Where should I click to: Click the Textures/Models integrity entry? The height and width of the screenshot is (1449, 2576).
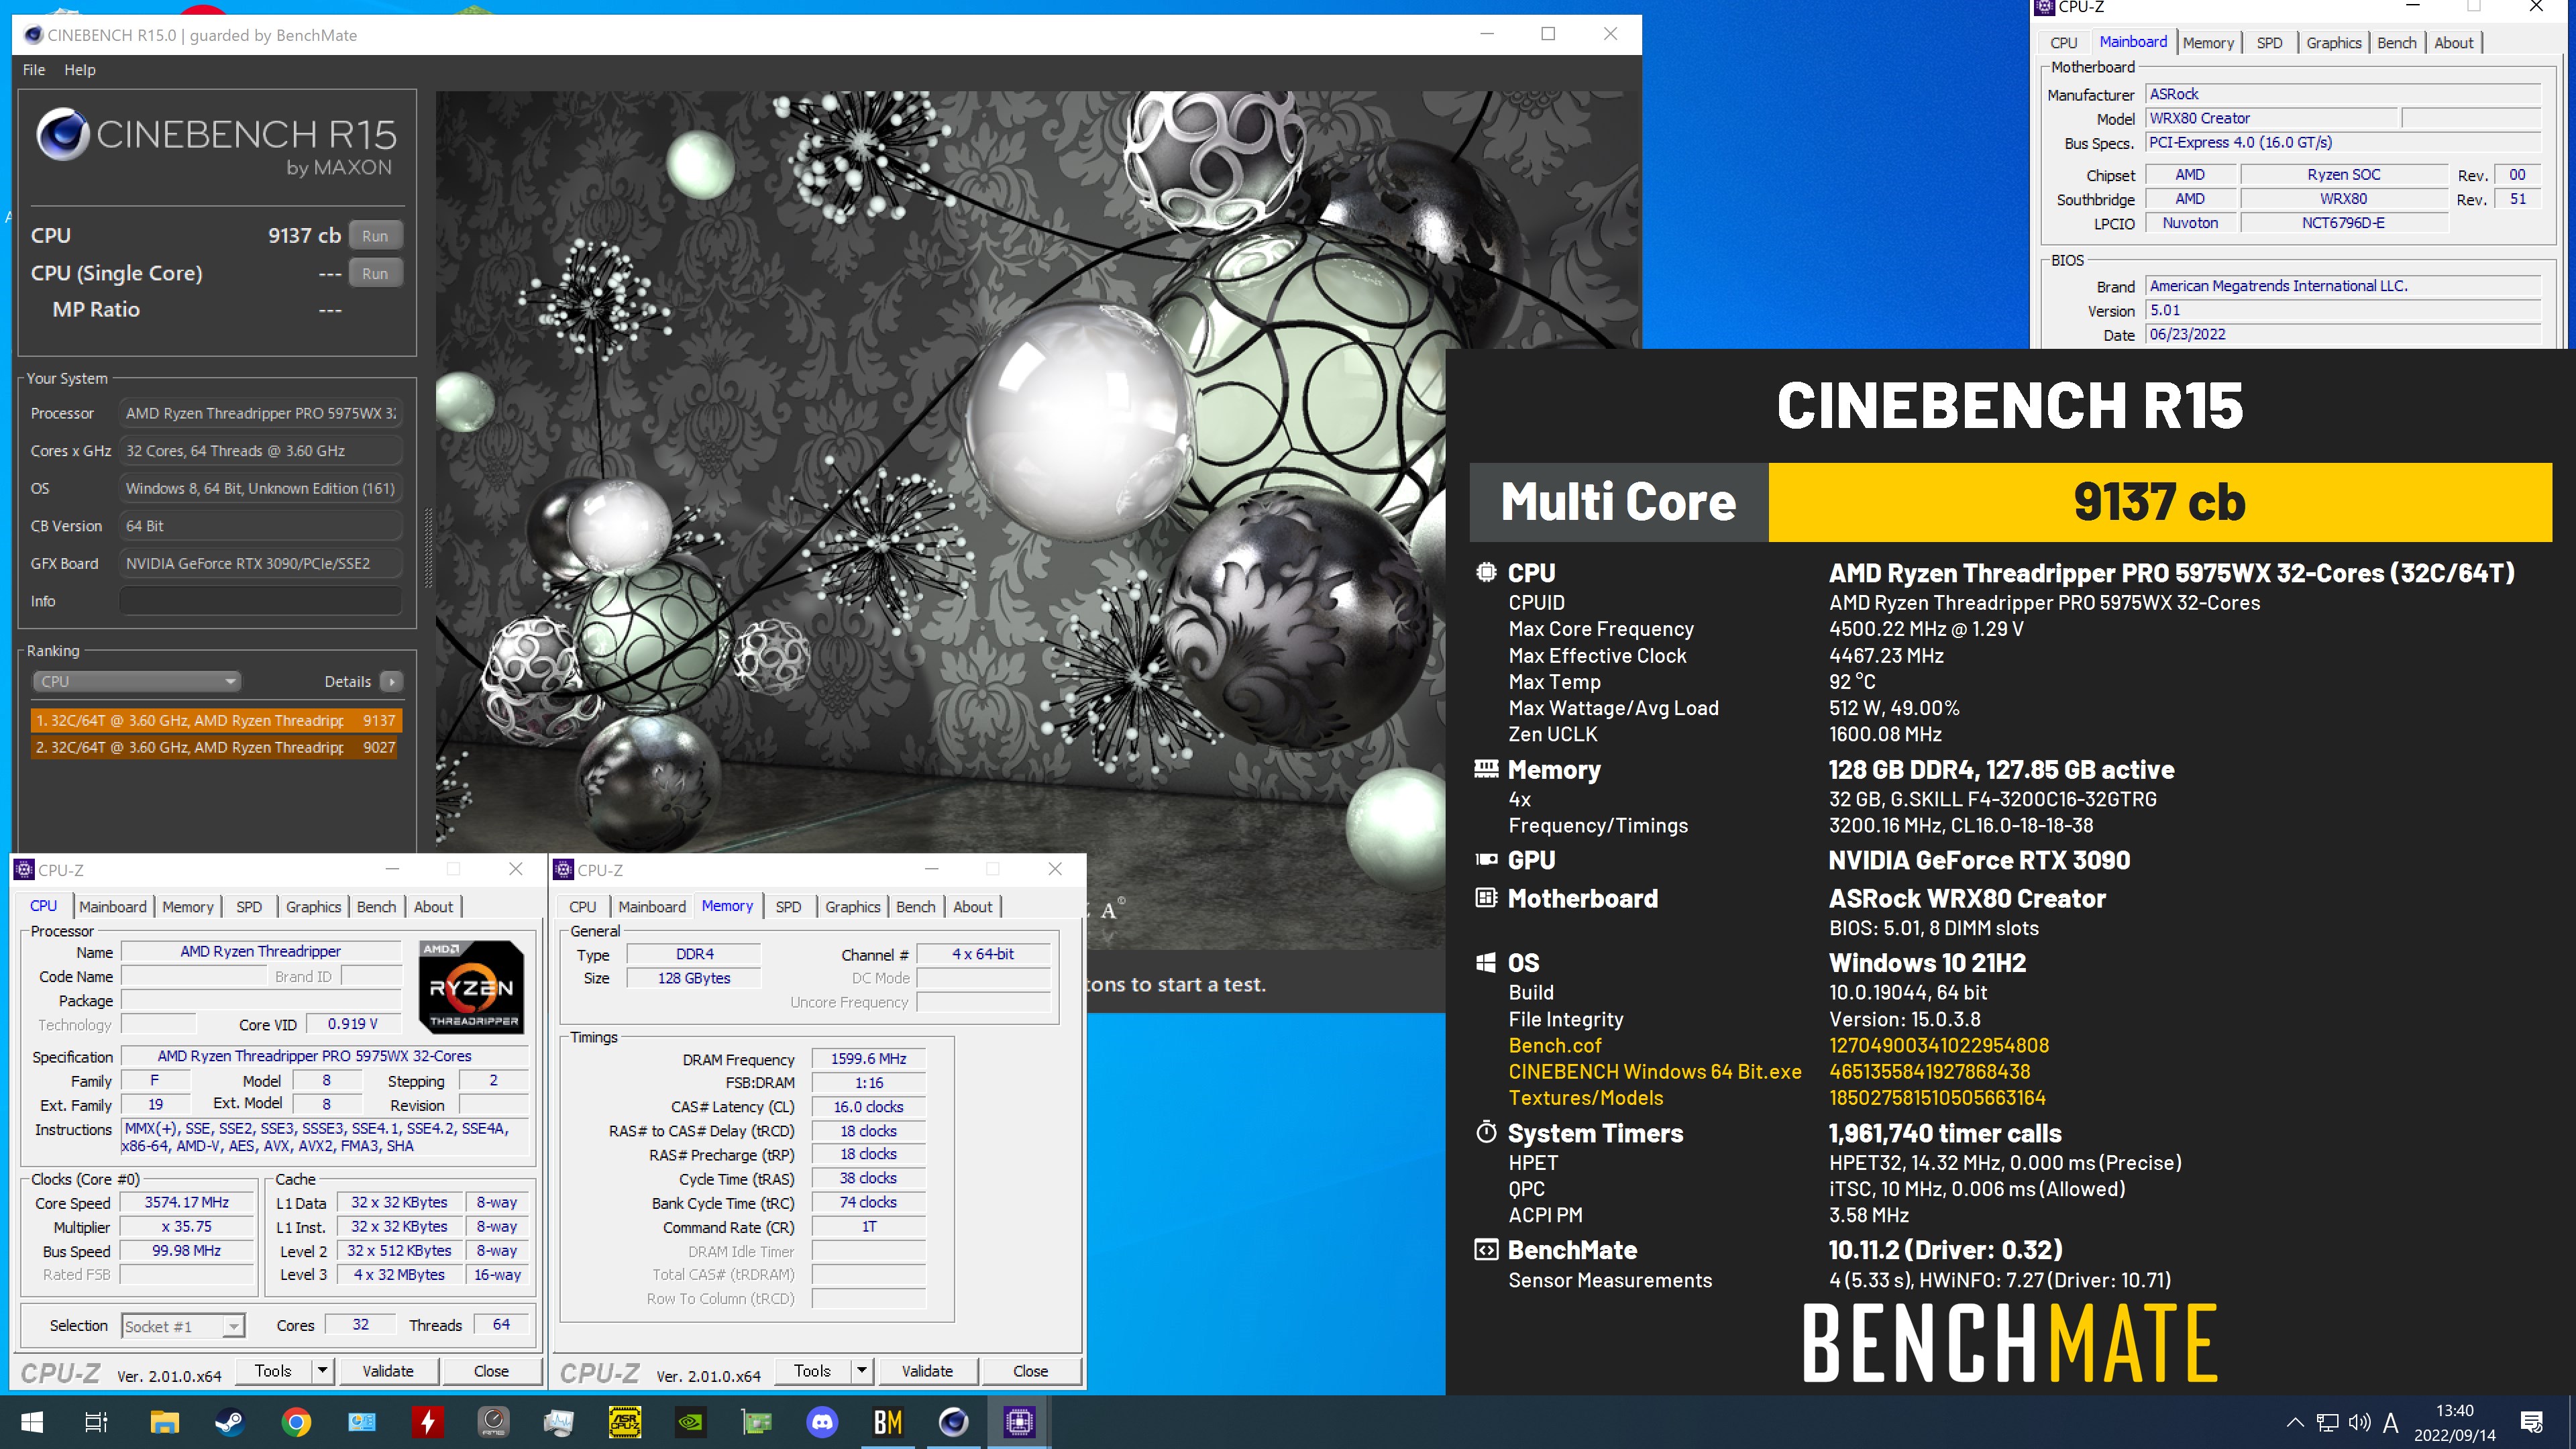point(1585,1097)
